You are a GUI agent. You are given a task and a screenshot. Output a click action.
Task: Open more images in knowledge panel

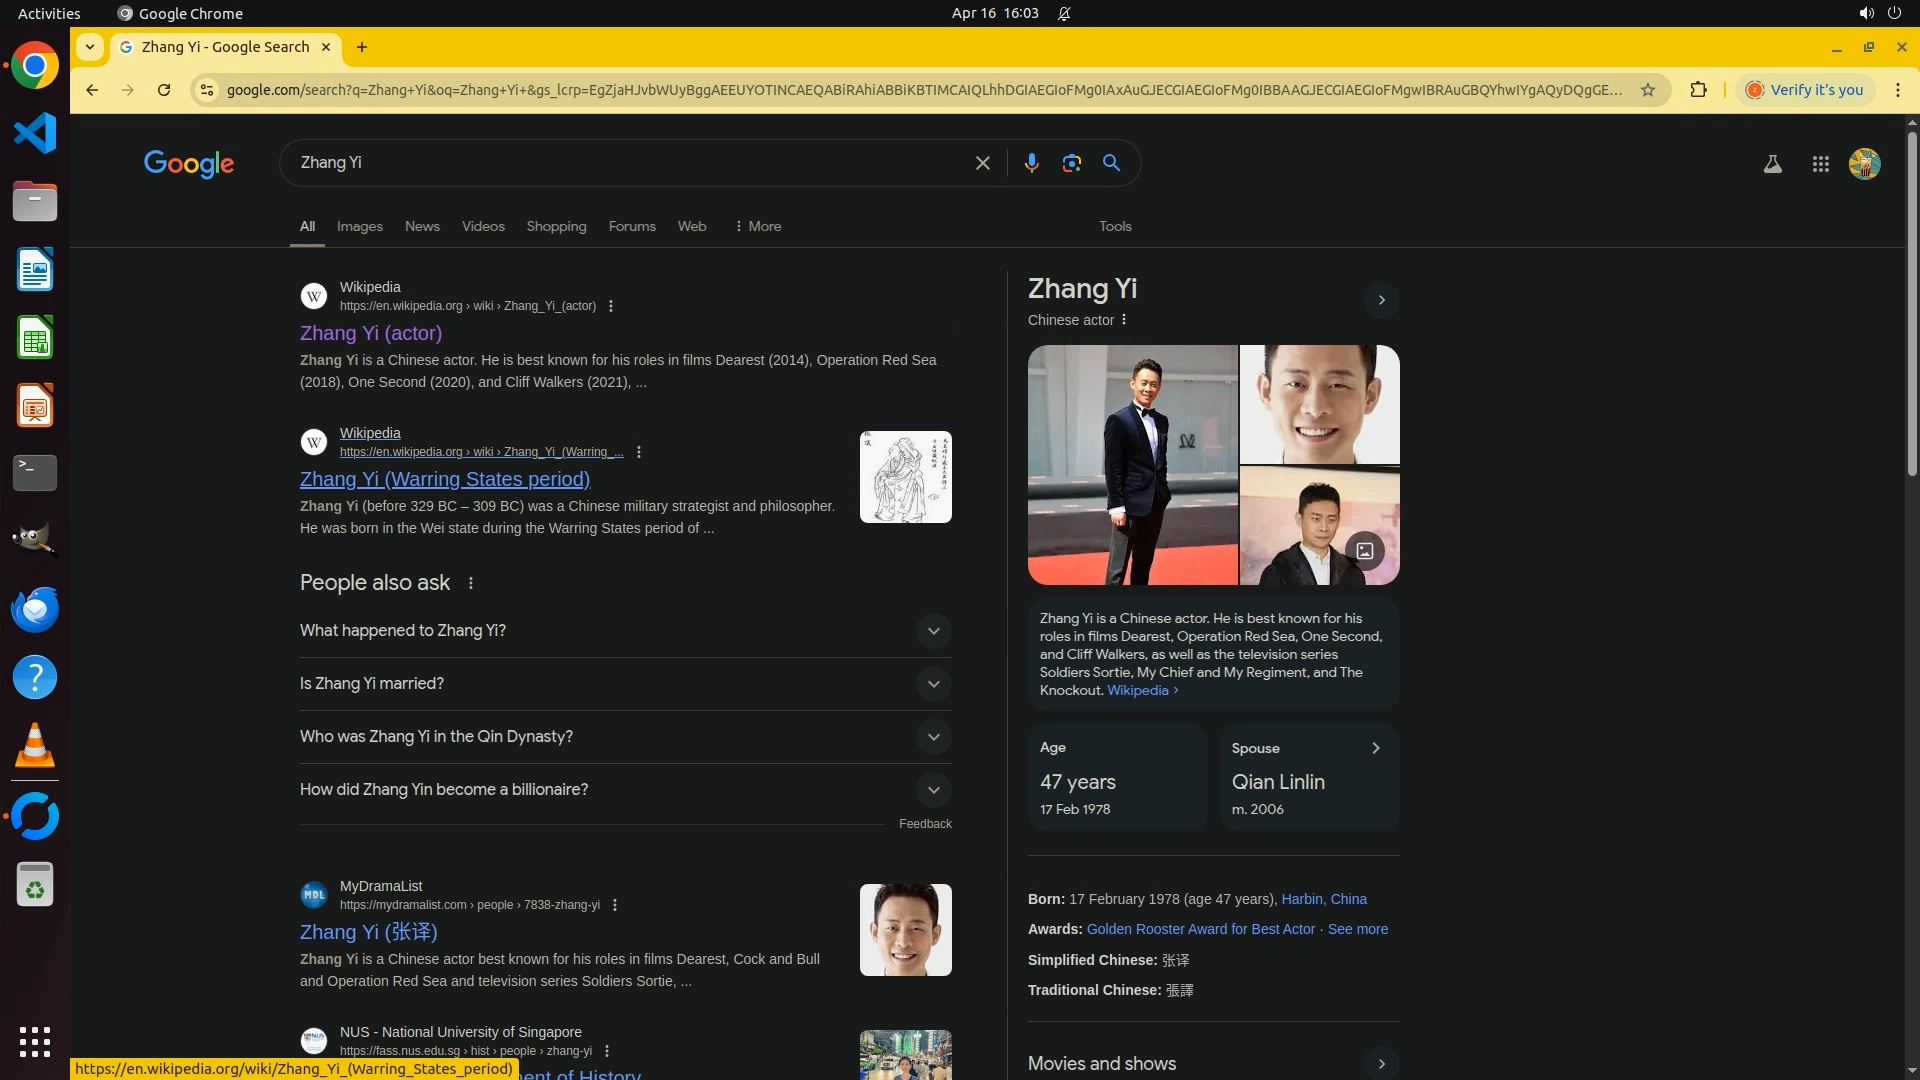[x=1364, y=550]
